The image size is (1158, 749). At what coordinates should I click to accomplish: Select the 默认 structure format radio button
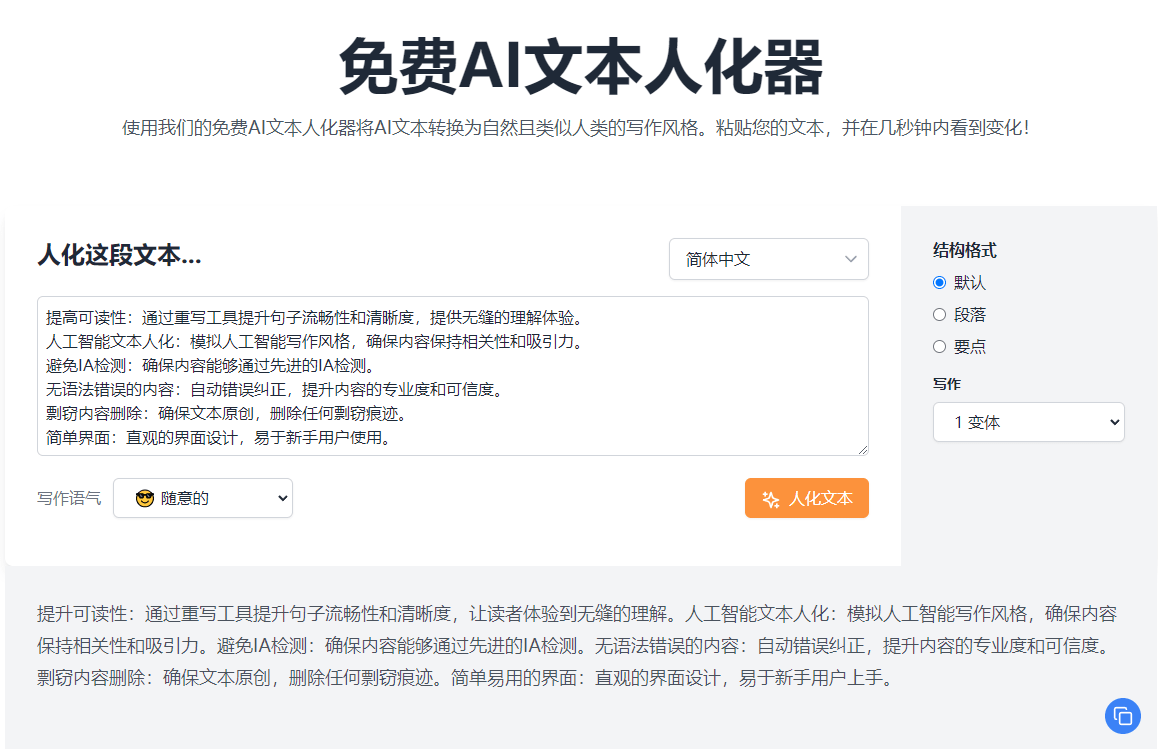point(939,283)
